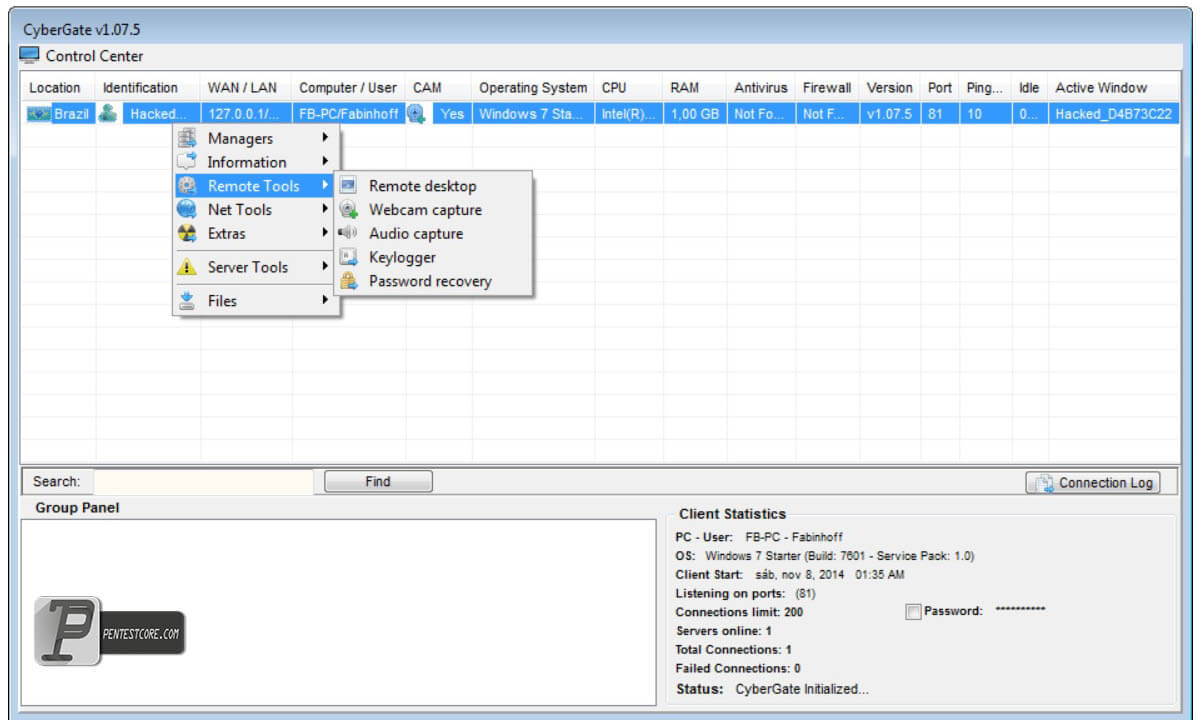
Task: Click the Remote desktop icon
Action: (x=348, y=185)
